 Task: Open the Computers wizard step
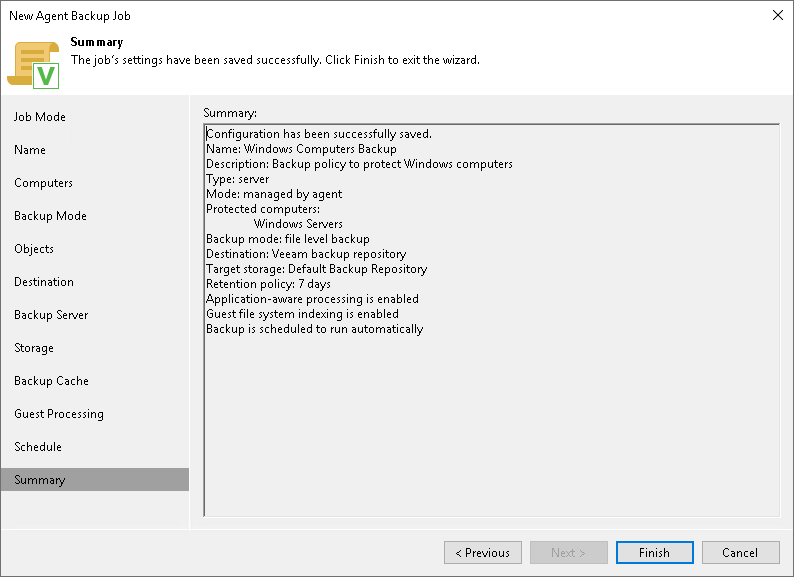(44, 183)
